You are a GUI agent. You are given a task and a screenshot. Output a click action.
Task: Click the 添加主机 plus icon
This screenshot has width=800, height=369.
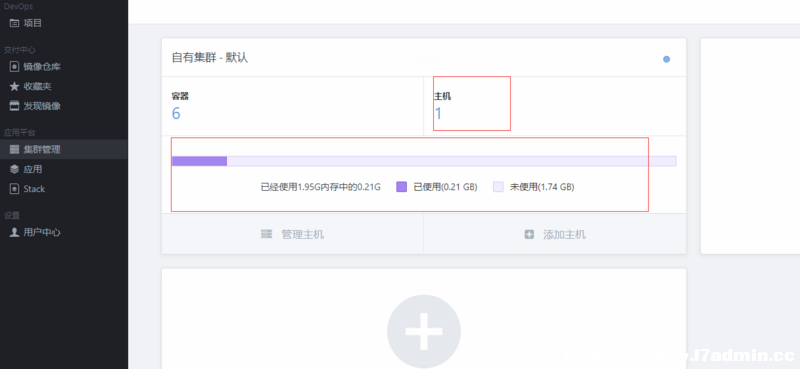pos(529,234)
